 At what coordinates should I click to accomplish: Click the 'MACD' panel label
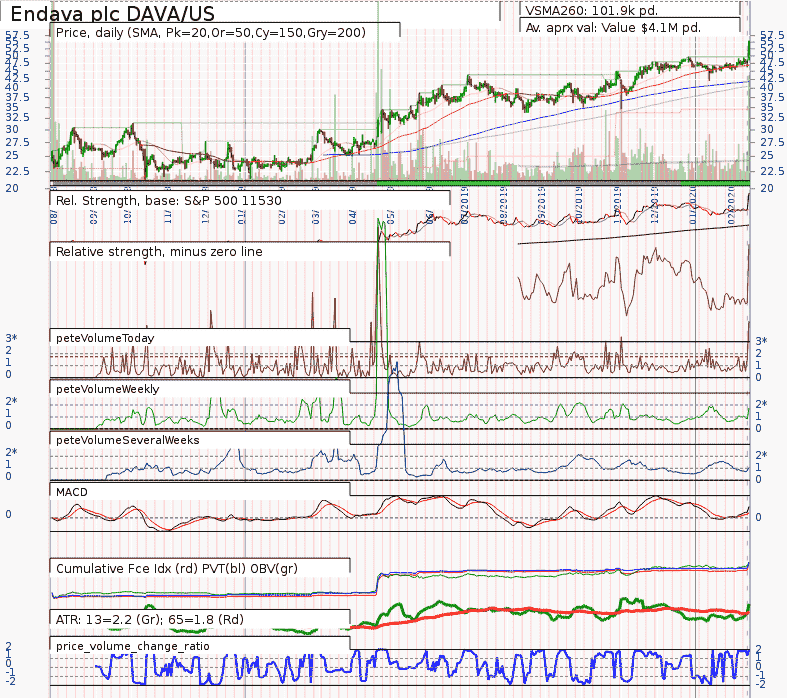coord(72,492)
